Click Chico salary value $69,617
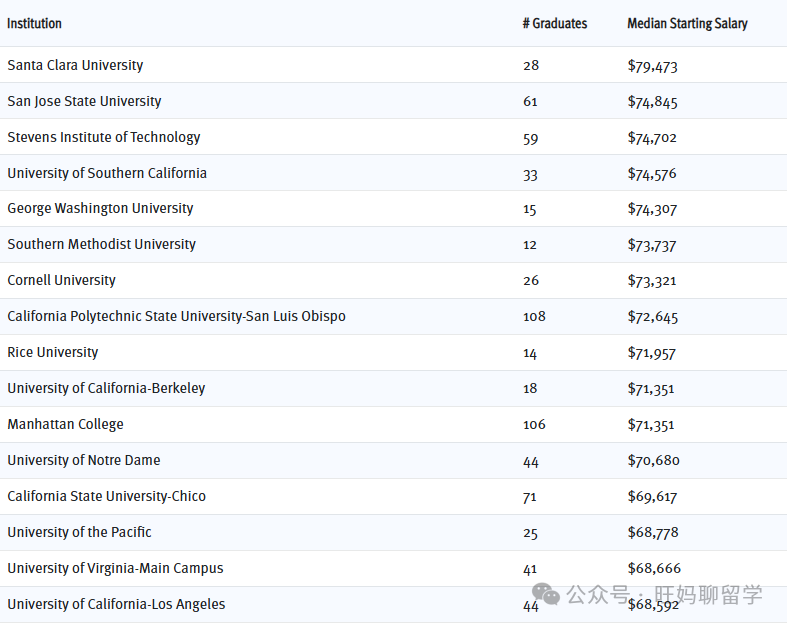 click(x=652, y=496)
